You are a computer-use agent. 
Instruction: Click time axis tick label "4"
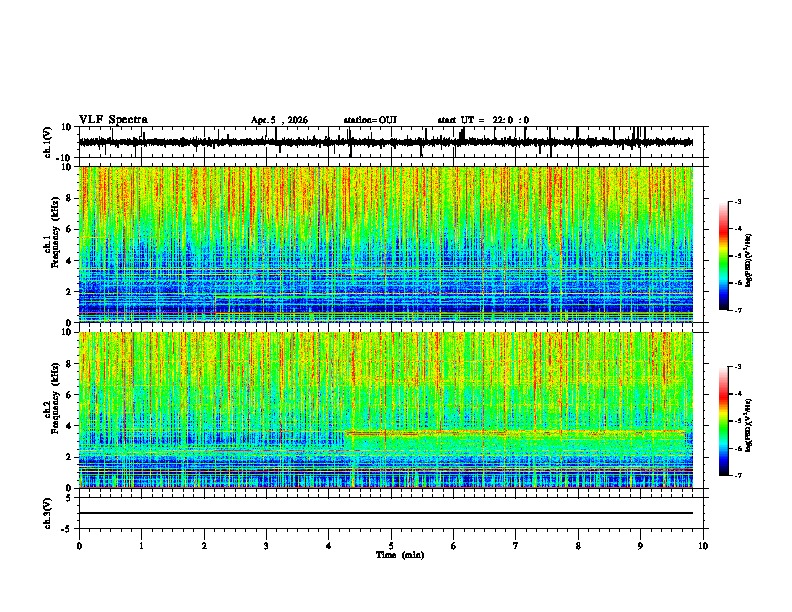[x=329, y=545]
